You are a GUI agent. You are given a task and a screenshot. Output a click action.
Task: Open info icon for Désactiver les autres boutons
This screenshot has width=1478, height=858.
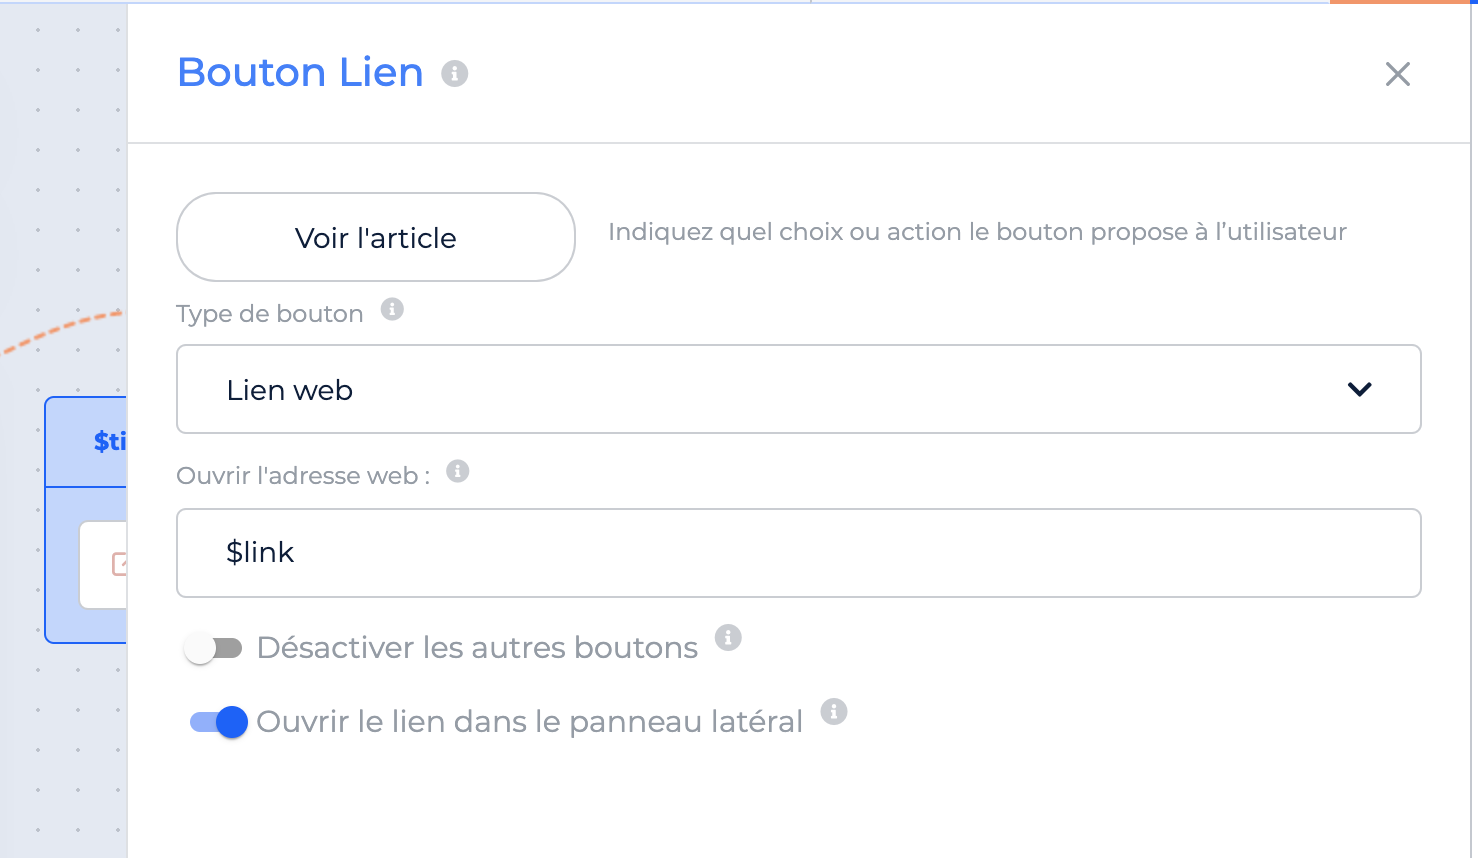click(x=728, y=637)
